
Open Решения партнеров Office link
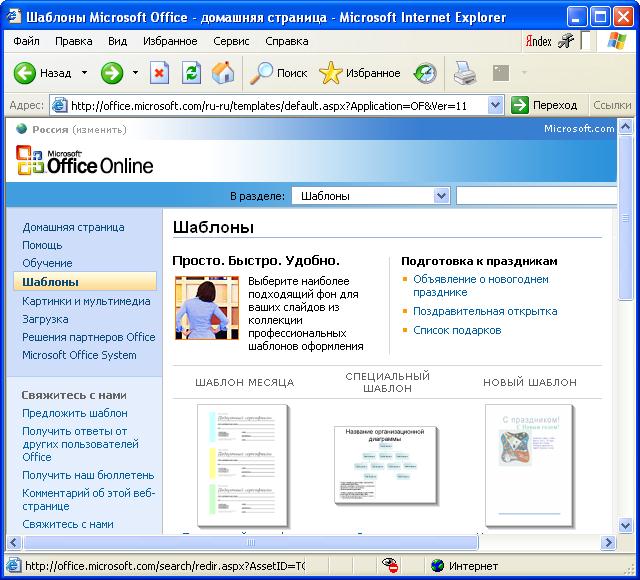tap(89, 337)
